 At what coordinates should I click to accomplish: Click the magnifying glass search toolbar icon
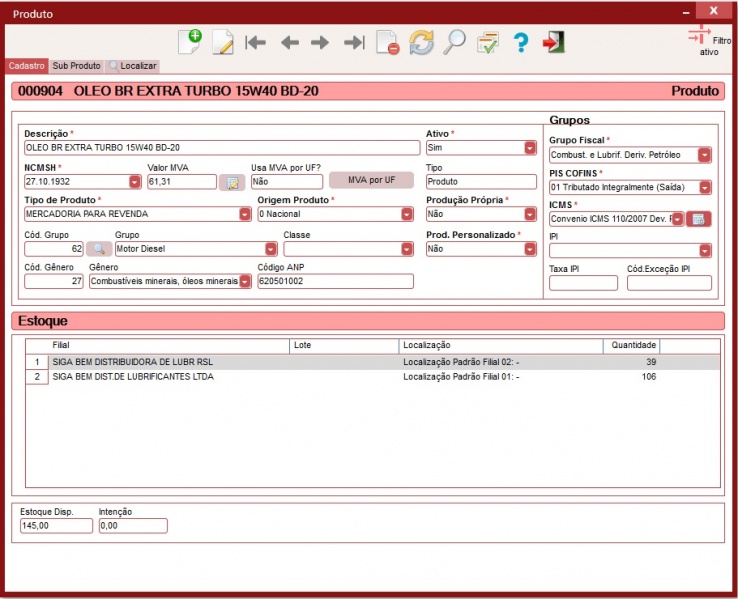(x=454, y=42)
